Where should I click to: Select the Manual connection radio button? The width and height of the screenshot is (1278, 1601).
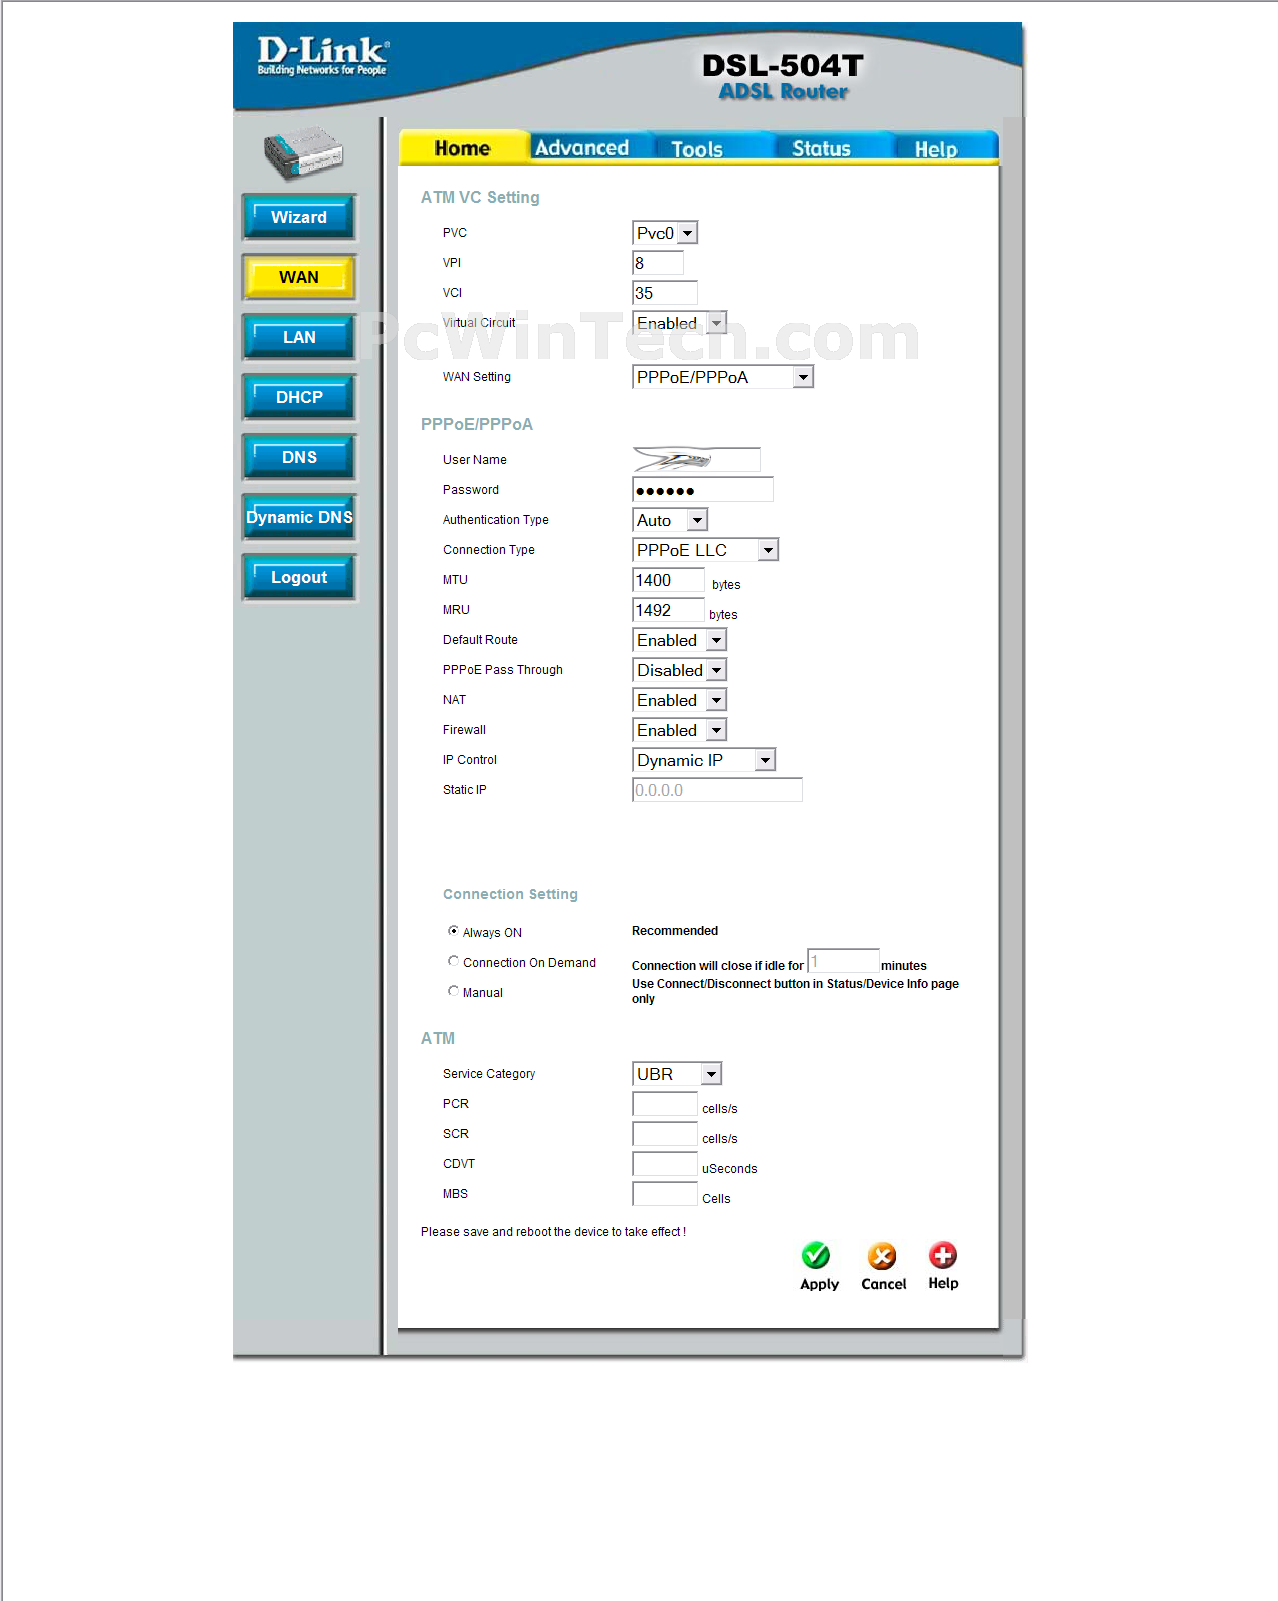pyautogui.click(x=453, y=991)
